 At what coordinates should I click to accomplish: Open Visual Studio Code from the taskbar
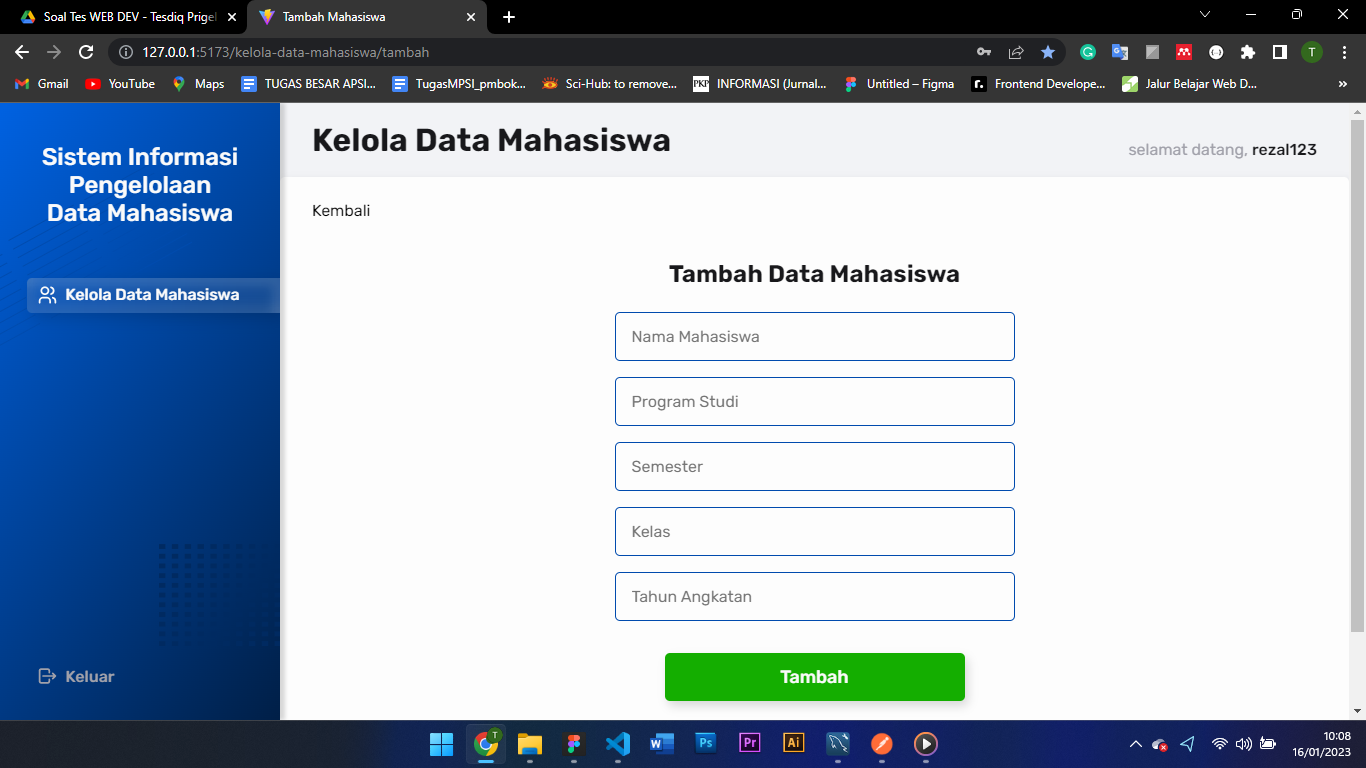[617, 743]
